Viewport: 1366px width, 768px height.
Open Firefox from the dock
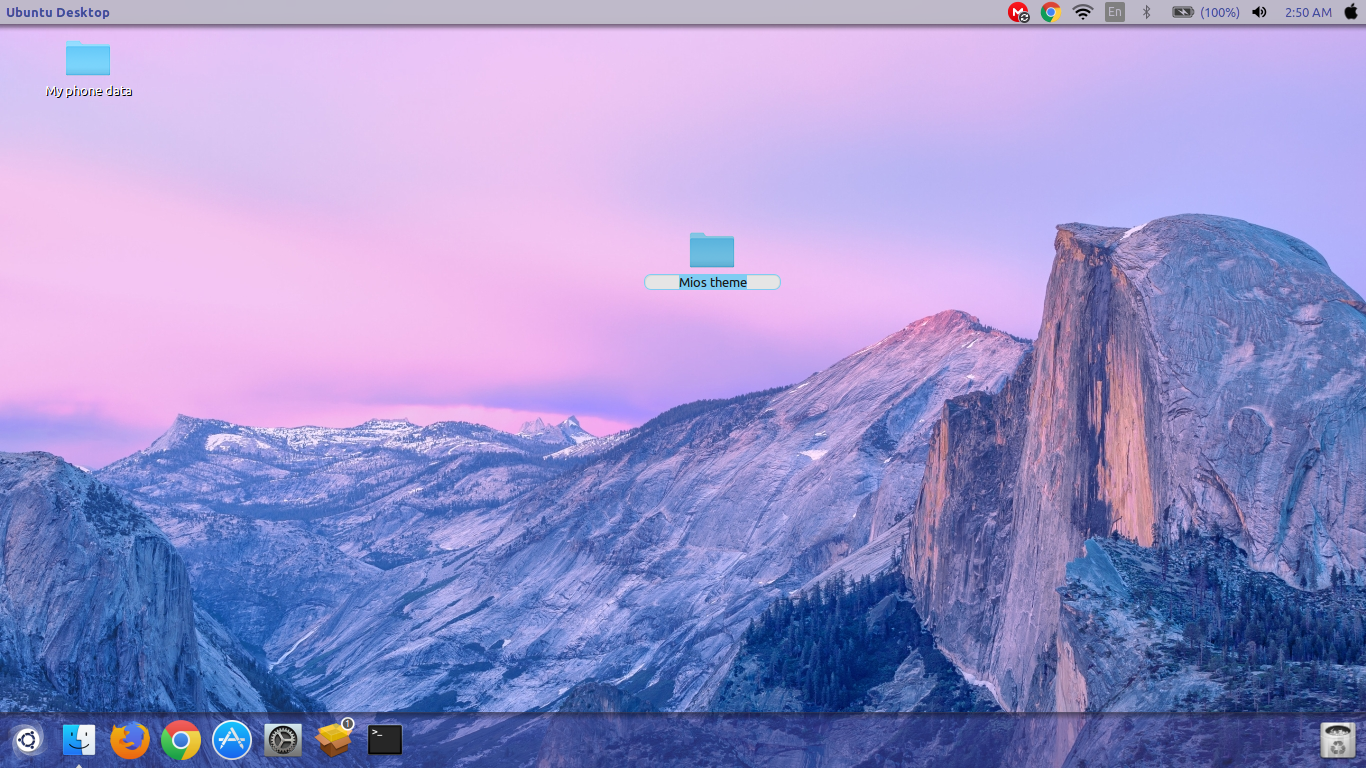(130, 740)
